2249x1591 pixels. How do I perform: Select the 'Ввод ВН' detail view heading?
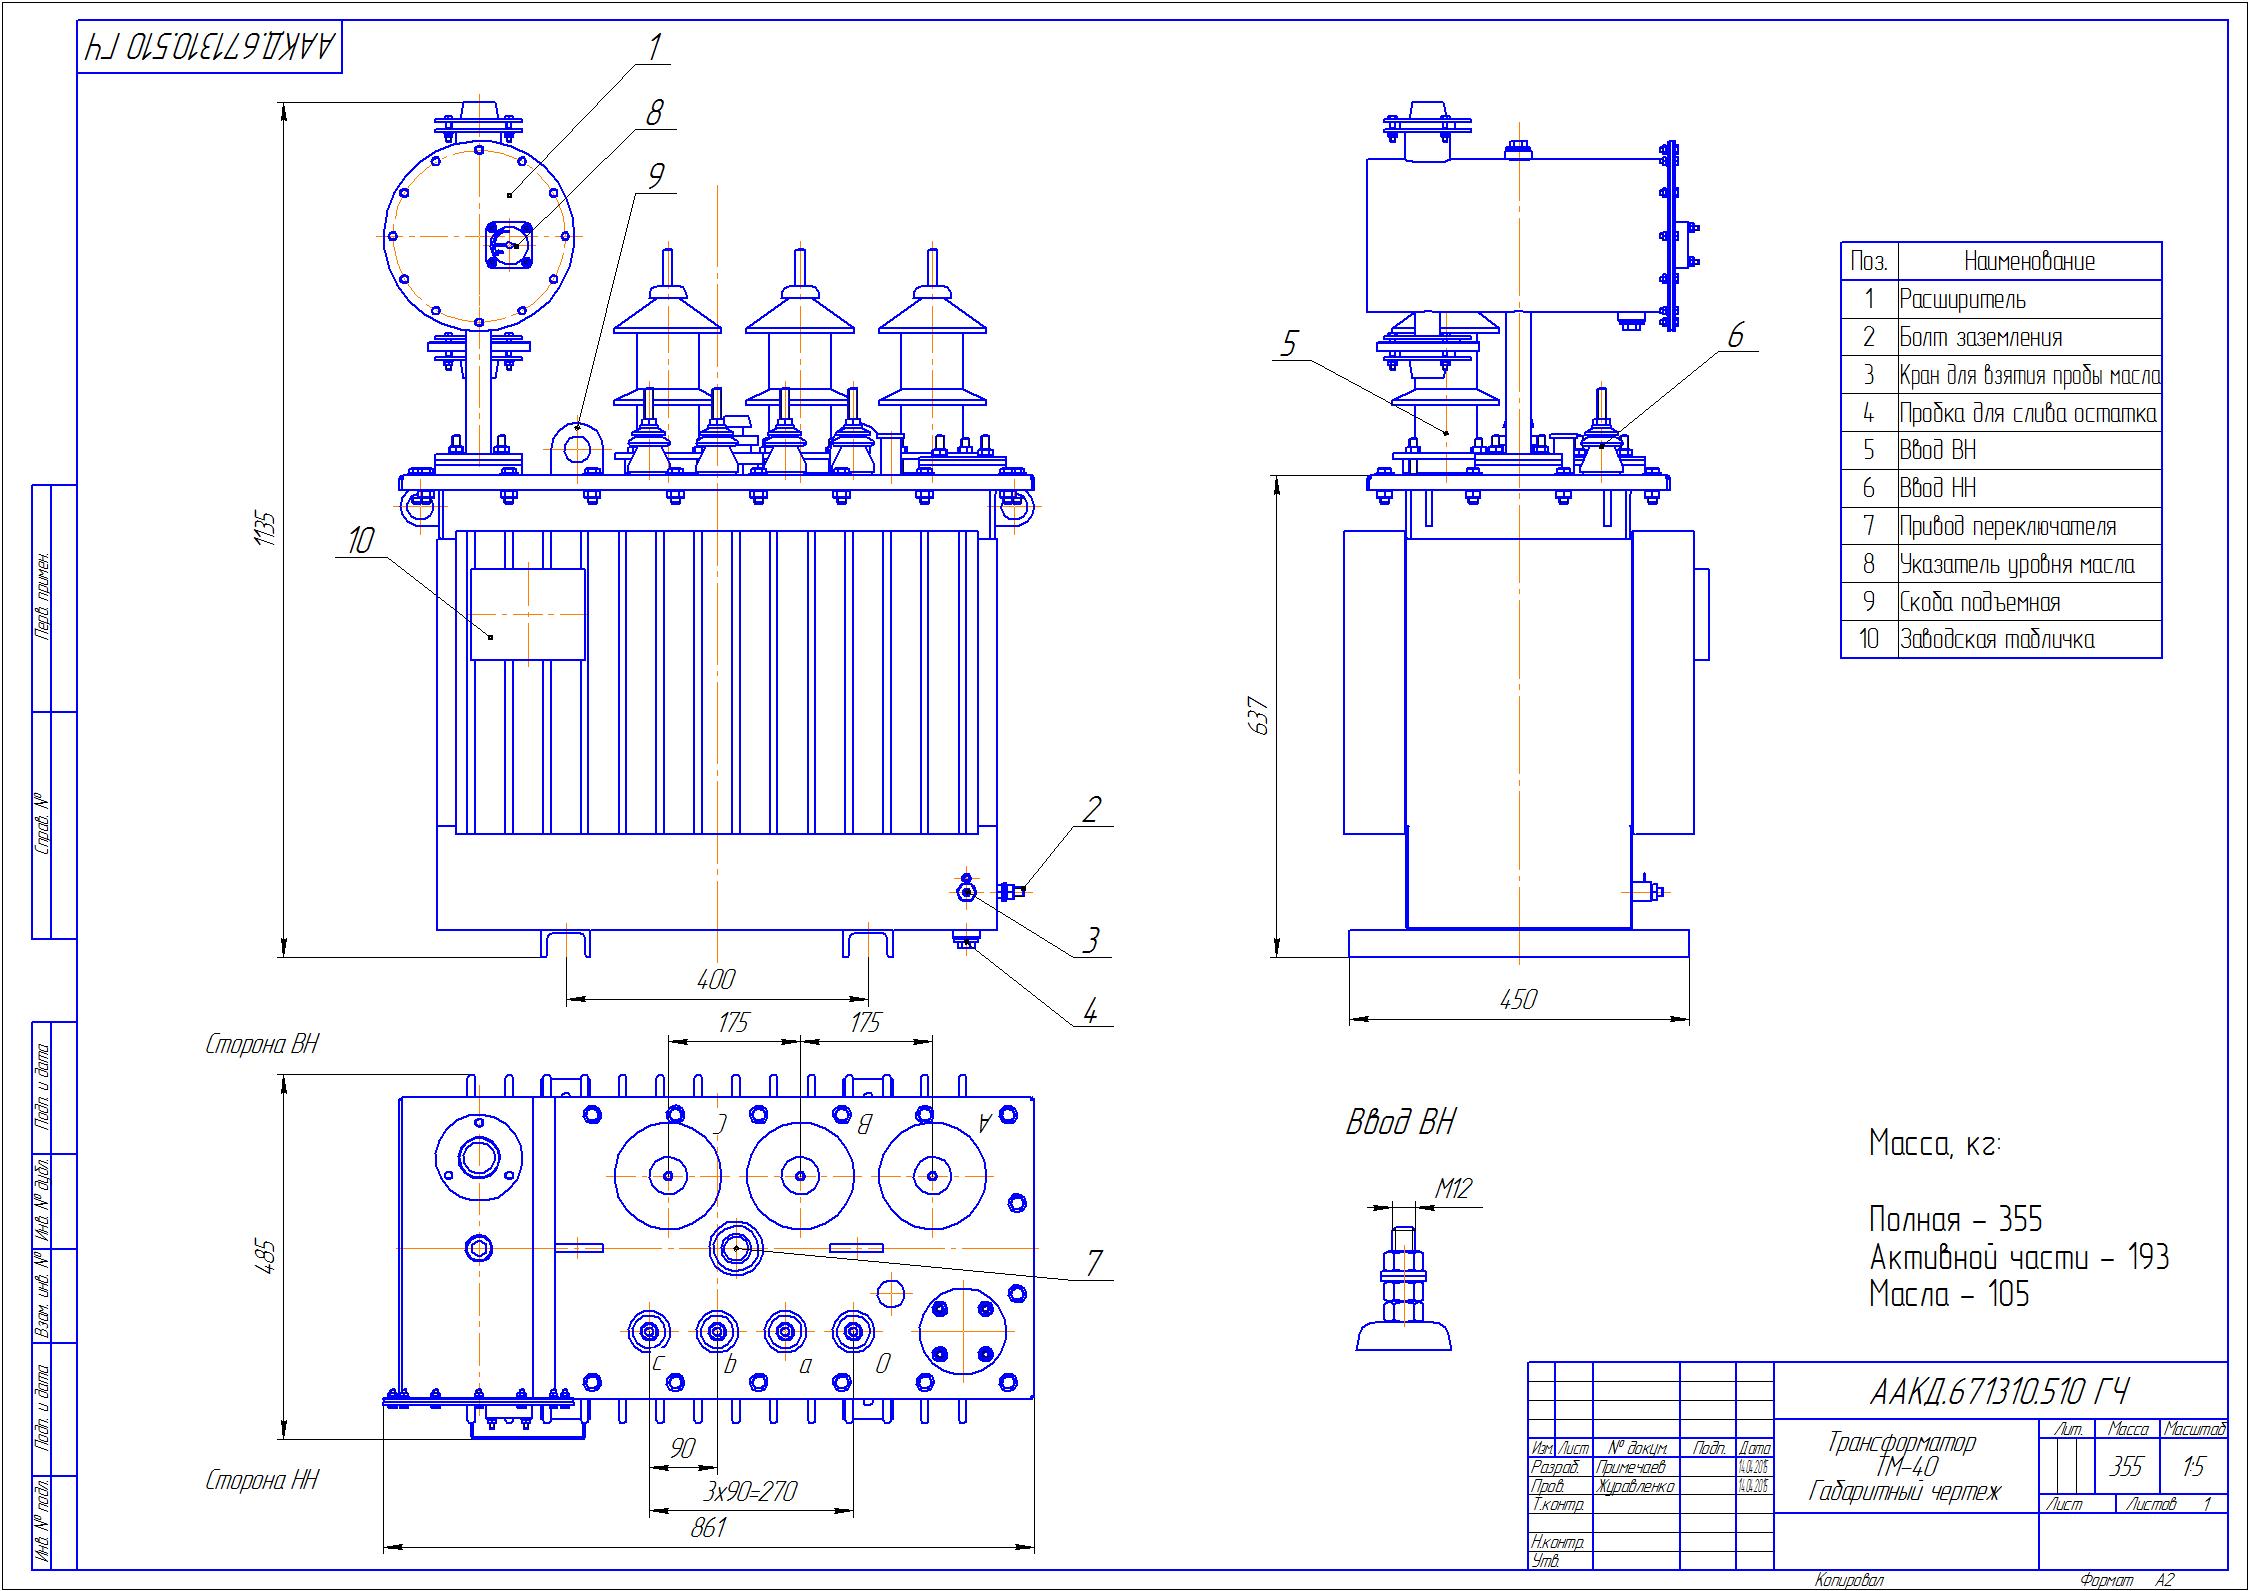(x=1400, y=1124)
